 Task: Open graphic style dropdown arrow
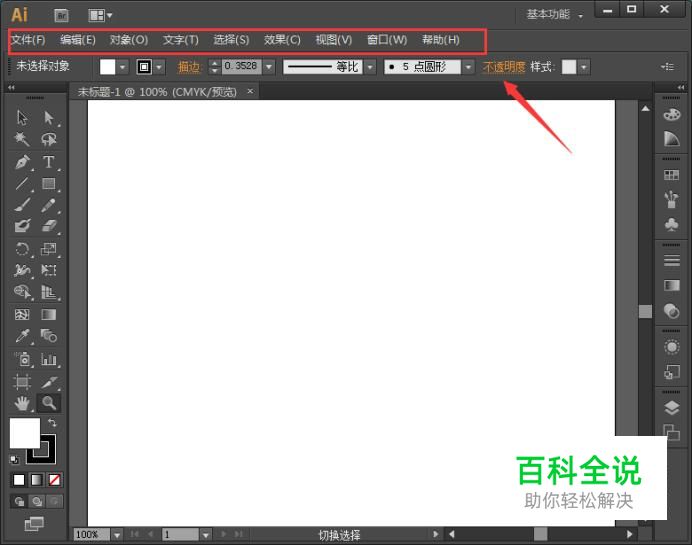pos(583,67)
